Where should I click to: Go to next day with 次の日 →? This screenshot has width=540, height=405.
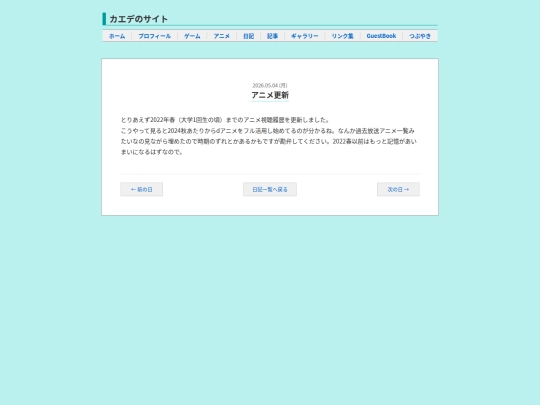[398, 189]
